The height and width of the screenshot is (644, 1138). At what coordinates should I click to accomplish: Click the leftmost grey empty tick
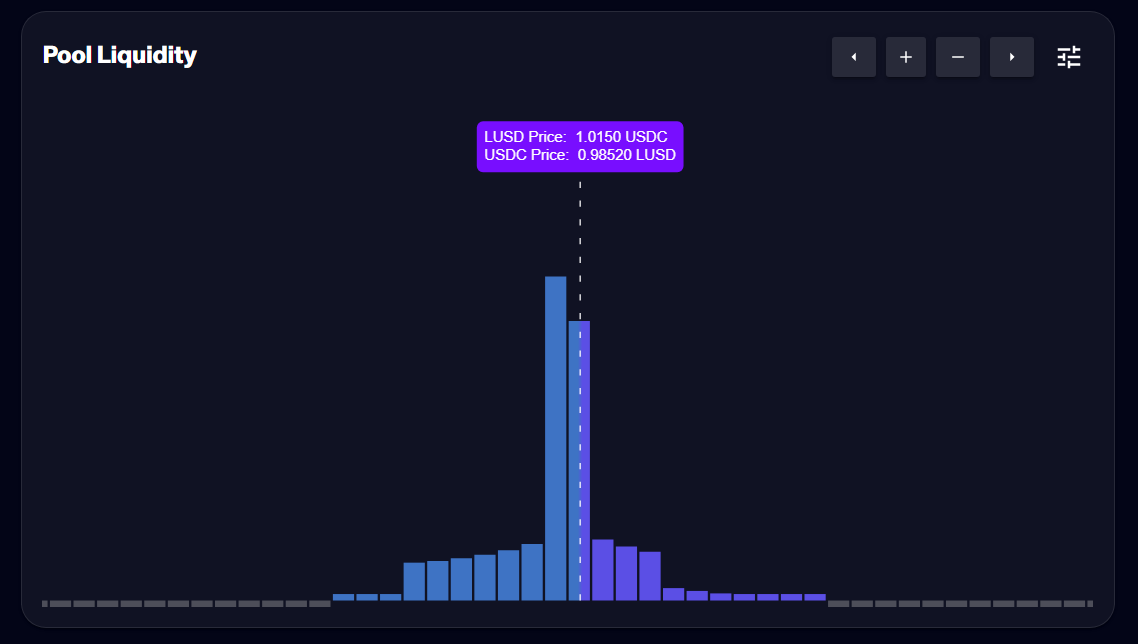click(x=45, y=603)
